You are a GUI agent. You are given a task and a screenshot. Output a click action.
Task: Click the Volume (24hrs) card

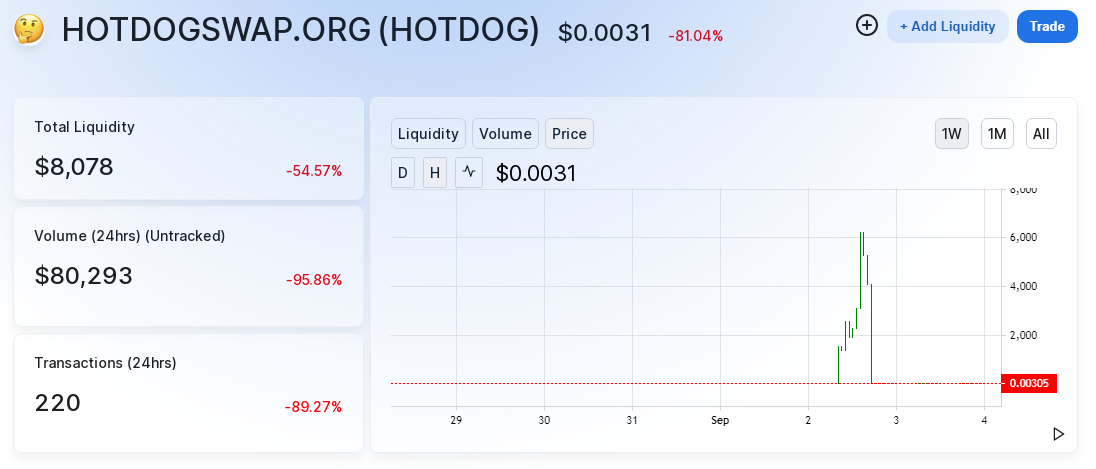188,265
